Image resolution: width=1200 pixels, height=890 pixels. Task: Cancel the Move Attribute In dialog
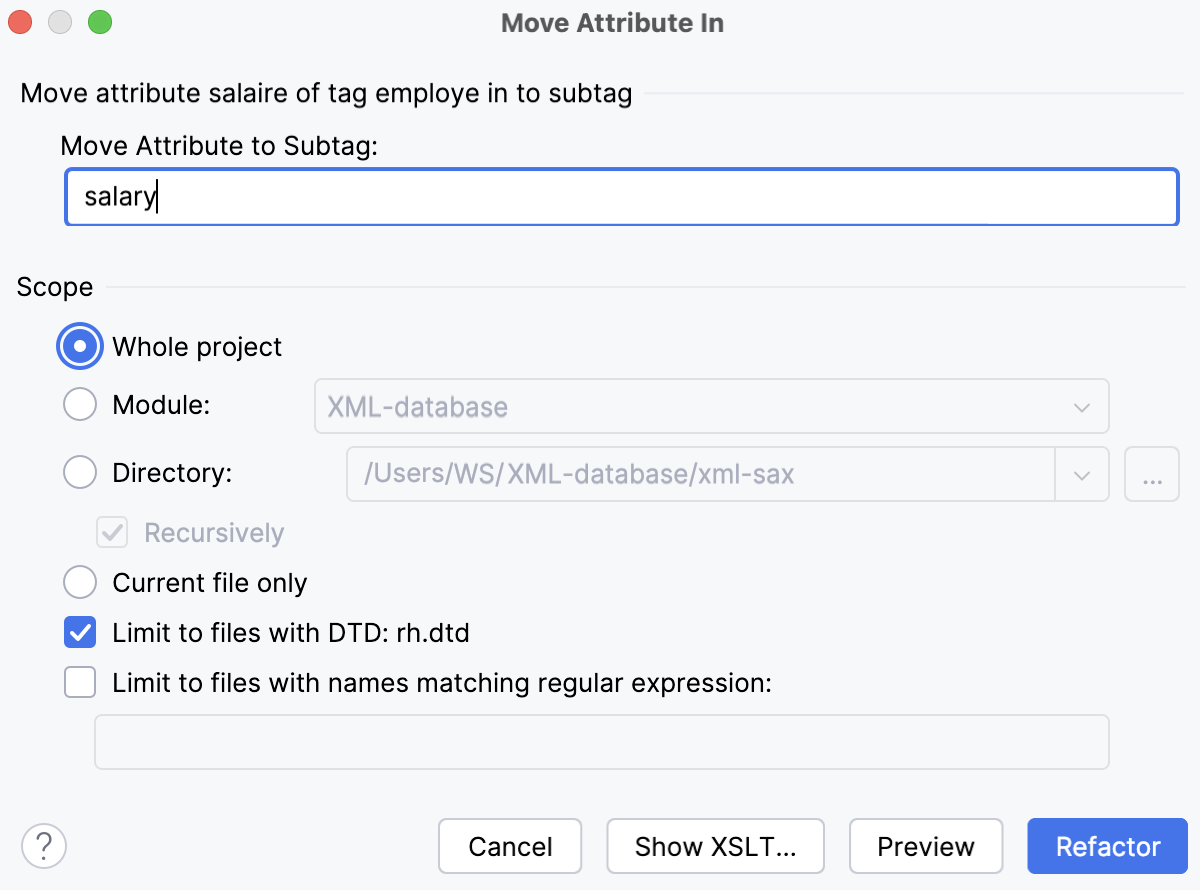510,846
